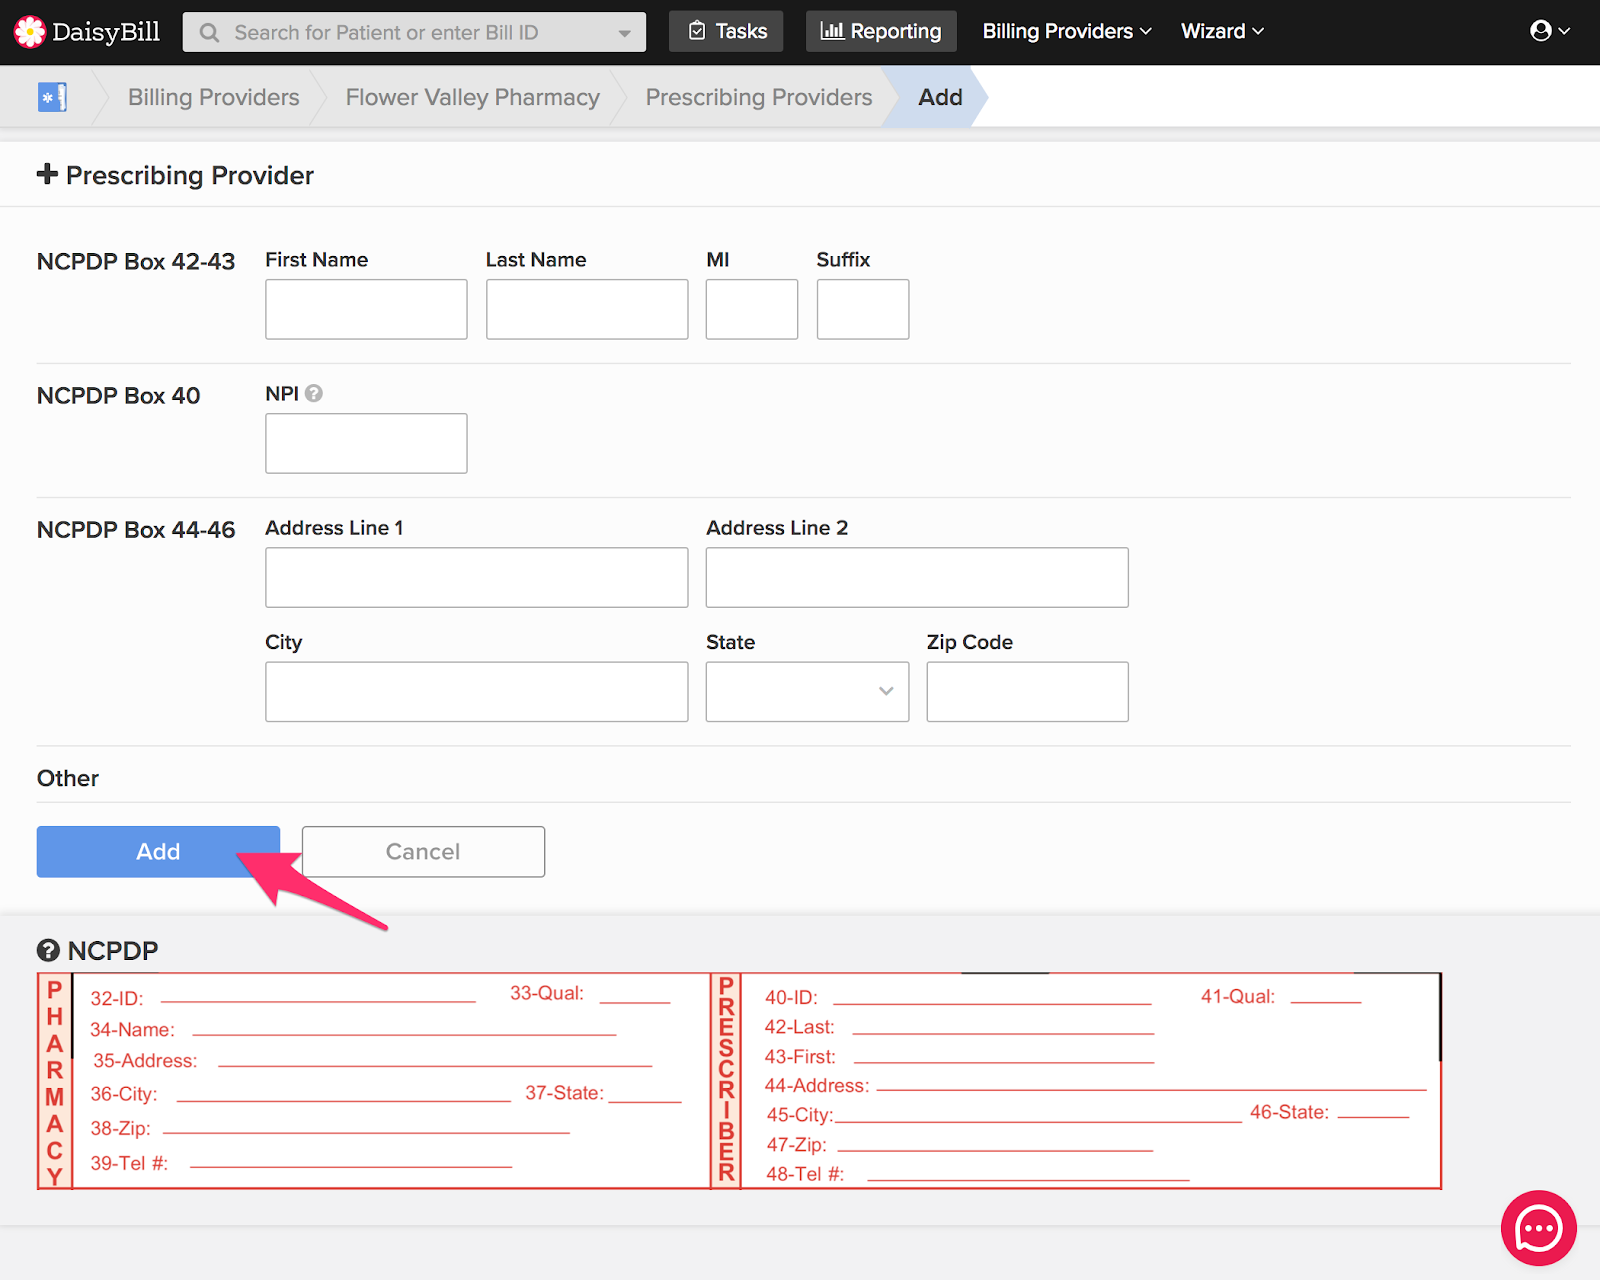Click the NCPDP help question mark icon
1600x1280 pixels.
(48, 950)
